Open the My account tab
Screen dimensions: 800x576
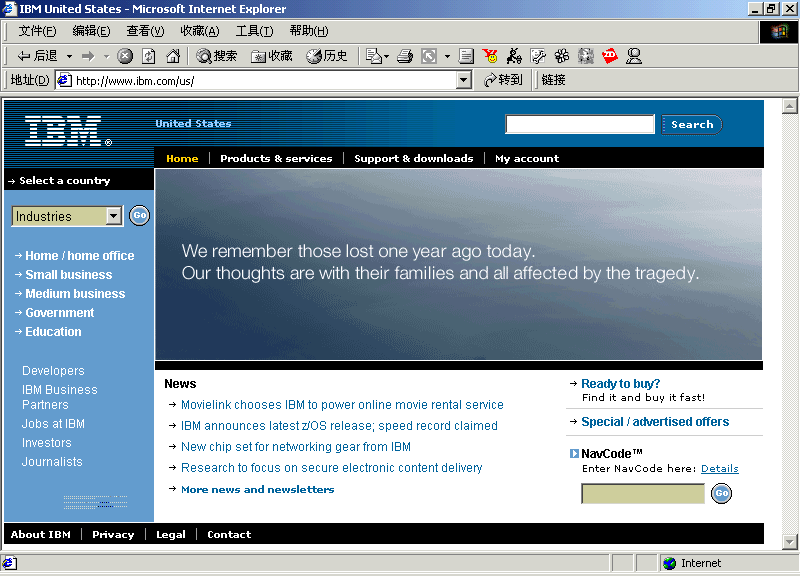527,158
